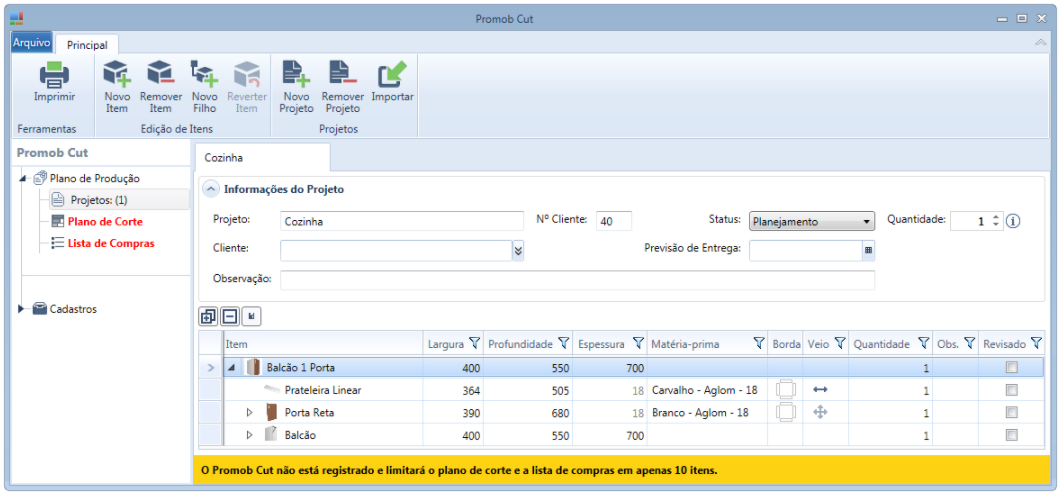
Task: Click the Carvalho - Aglom - 18 cell
Action: (707, 390)
